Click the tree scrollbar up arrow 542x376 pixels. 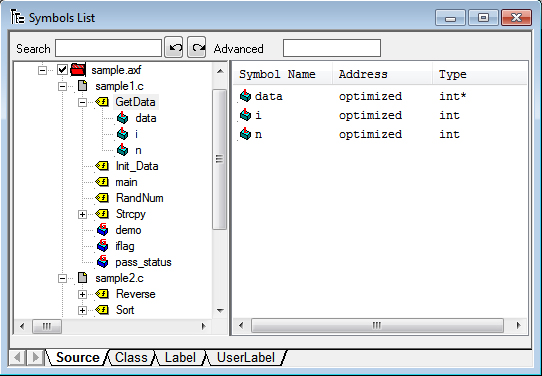click(x=220, y=72)
